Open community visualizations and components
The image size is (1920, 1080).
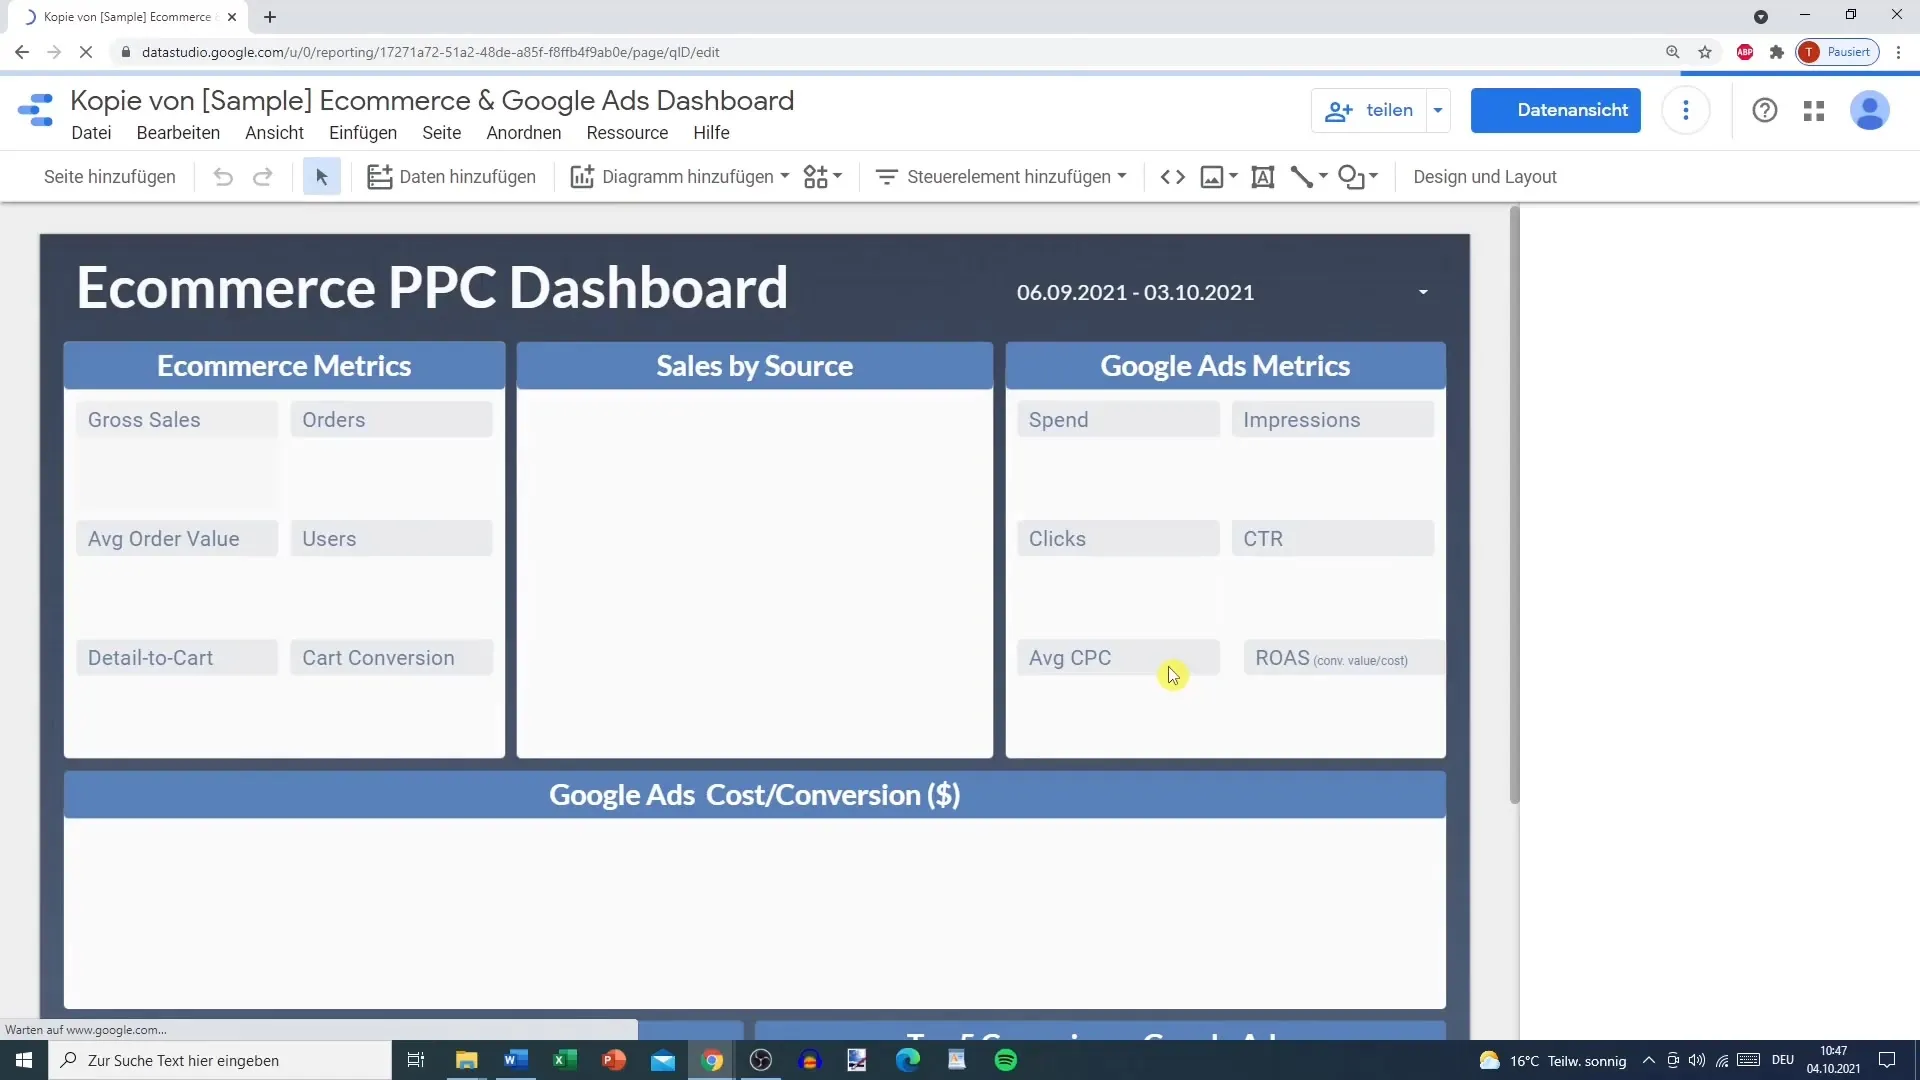click(815, 177)
